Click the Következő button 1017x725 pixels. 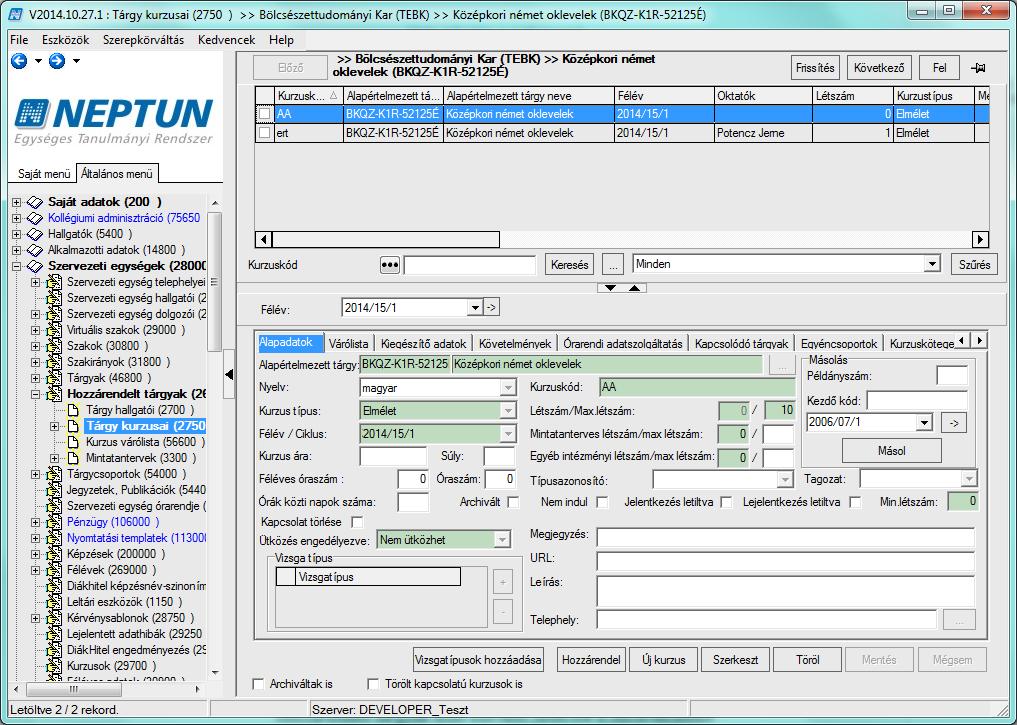[879, 68]
